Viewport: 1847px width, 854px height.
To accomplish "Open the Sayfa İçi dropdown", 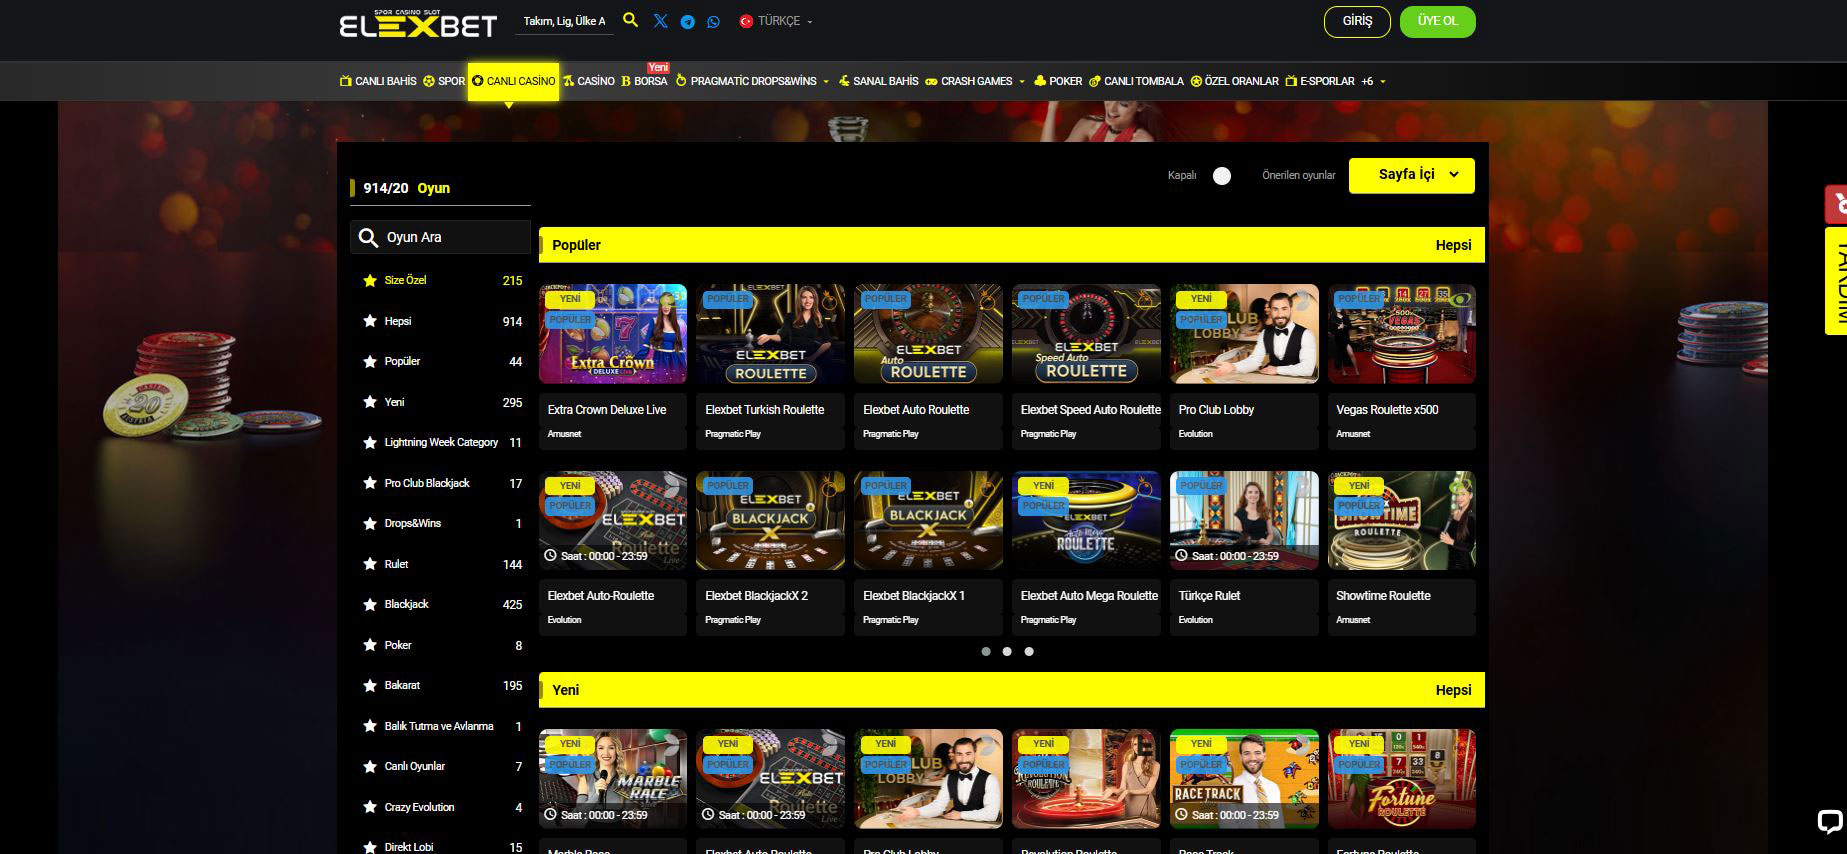I will pos(1411,175).
